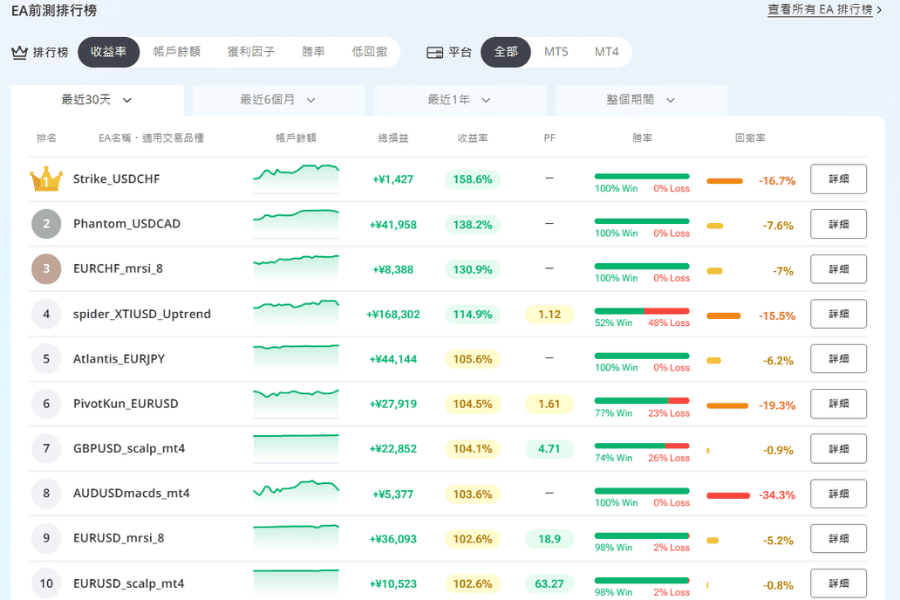The width and height of the screenshot is (900, 600).
Task: Switch the platform filter to MT5
Action: (556, 52)
